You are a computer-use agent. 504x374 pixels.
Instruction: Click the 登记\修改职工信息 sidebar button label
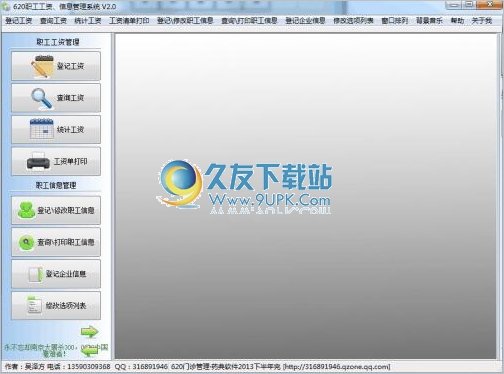[x=66, y=210]
